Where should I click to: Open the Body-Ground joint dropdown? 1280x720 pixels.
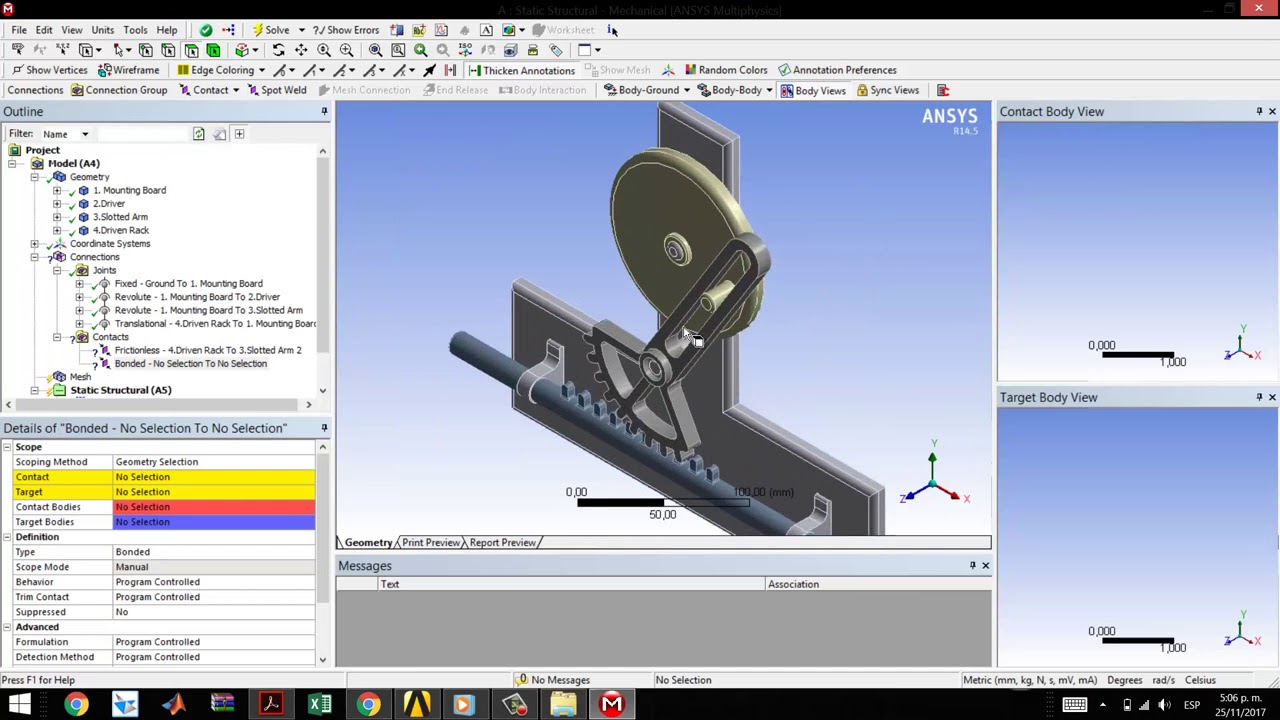(686, 90)
